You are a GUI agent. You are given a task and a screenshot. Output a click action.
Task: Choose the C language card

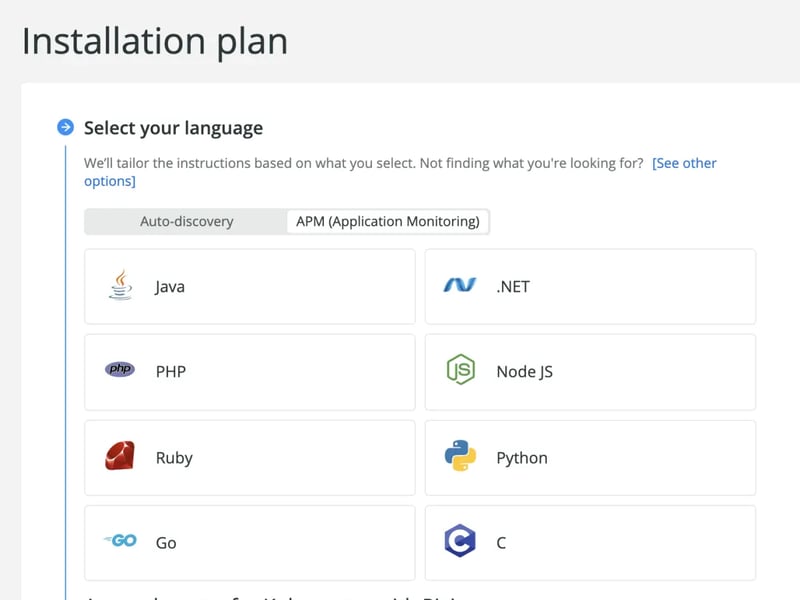tap(590, 543)
